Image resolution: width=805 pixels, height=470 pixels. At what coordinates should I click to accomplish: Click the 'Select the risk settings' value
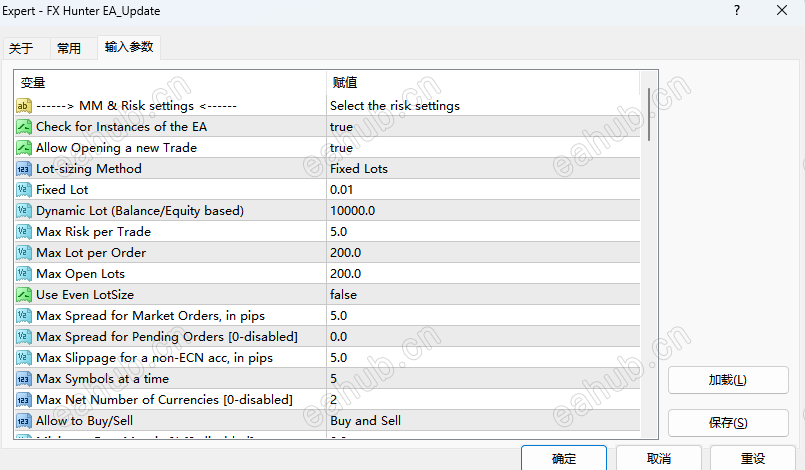(x=395, y=106)
